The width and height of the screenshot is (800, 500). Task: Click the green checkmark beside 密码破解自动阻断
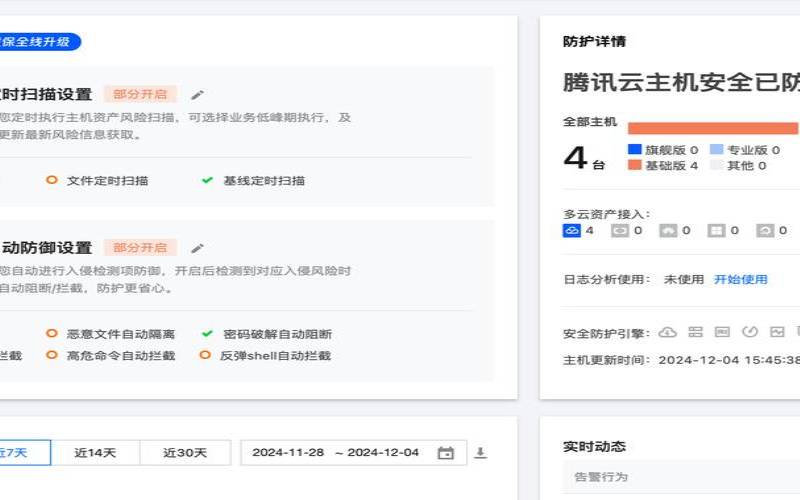(x=207, y=334)
